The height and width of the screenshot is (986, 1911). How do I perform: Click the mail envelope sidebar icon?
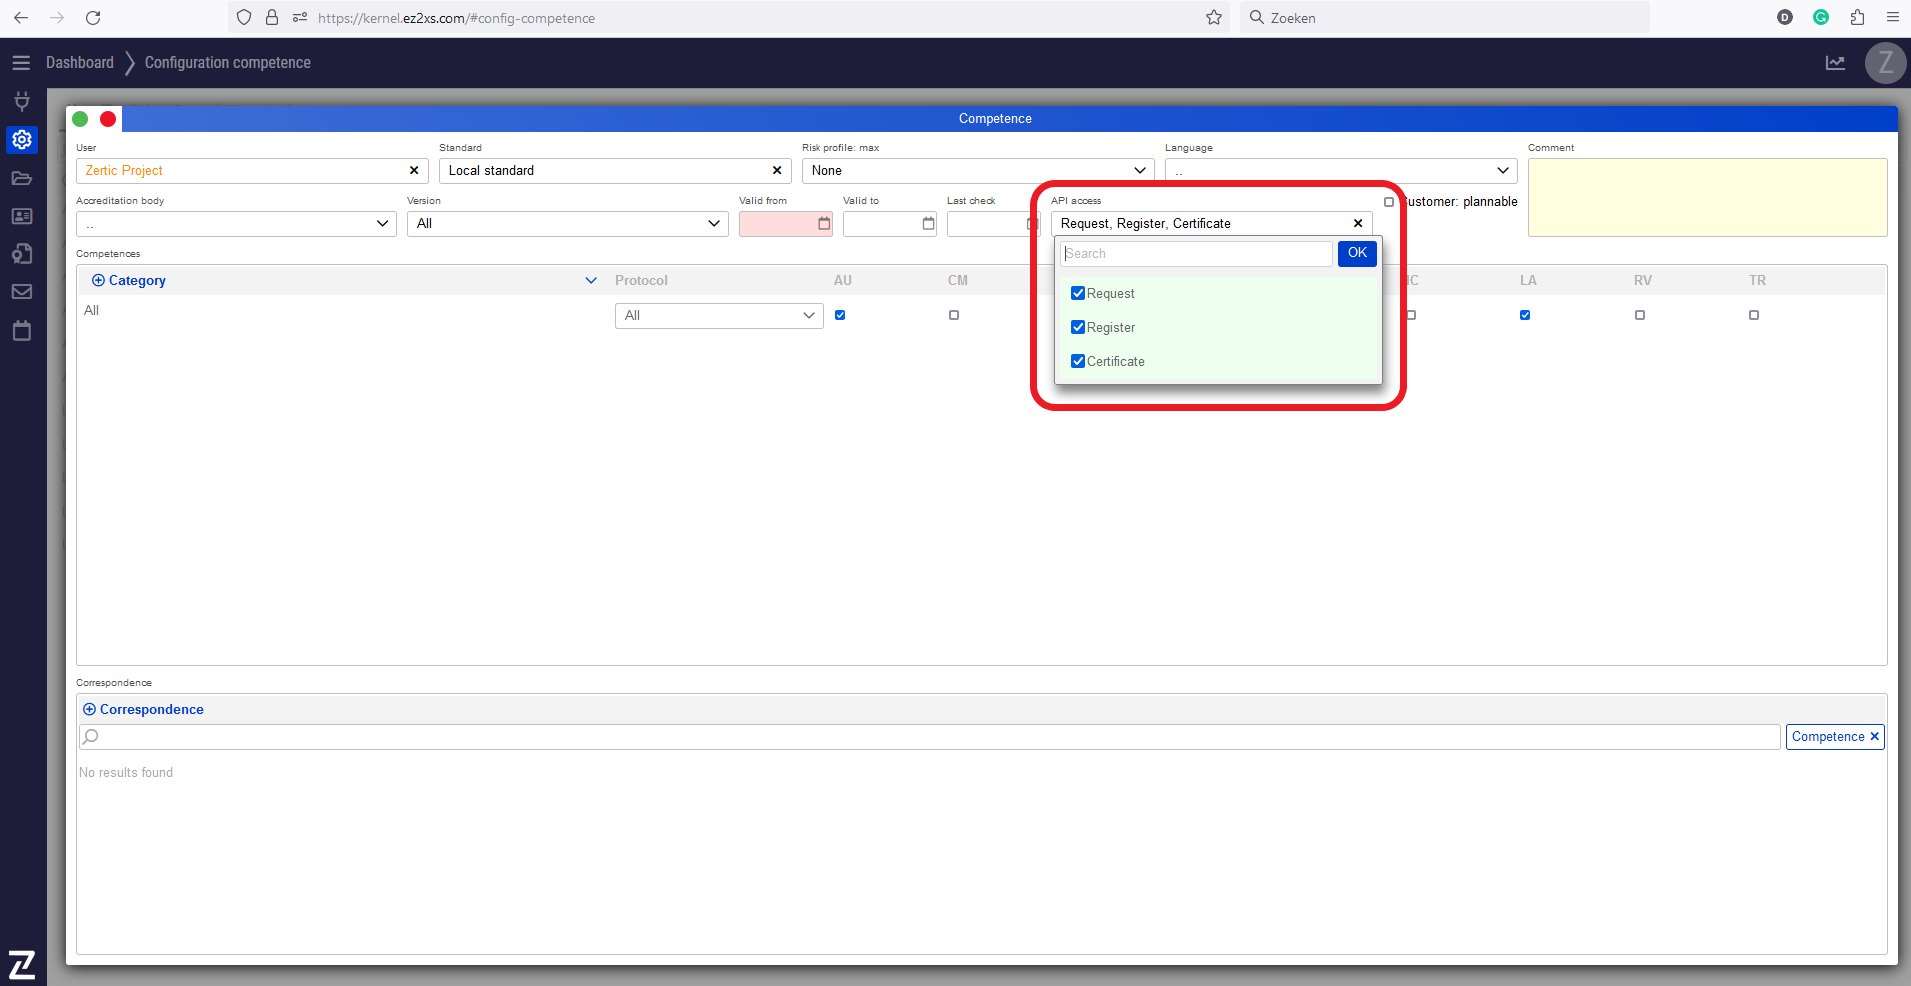22,292
